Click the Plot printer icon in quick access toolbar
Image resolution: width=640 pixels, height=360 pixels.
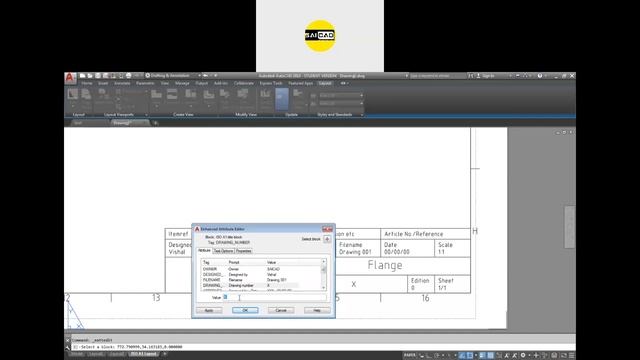point(129,76)
